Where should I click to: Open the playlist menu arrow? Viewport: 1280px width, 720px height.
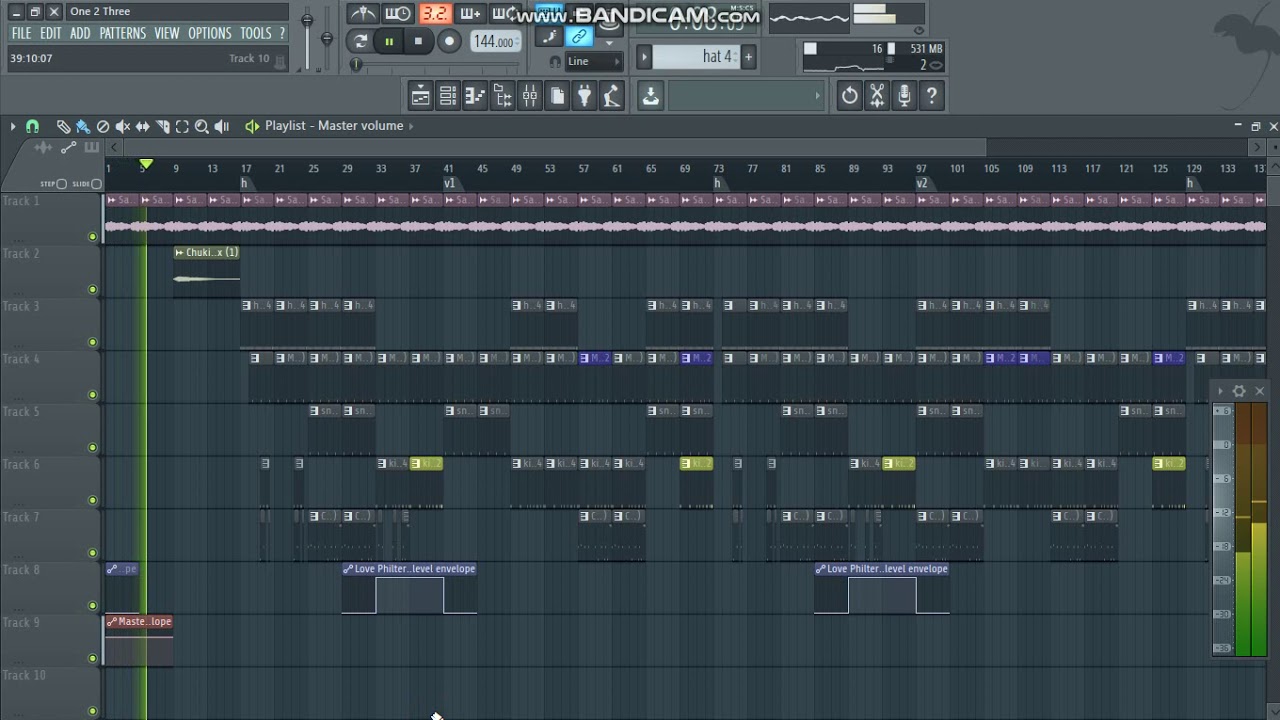(12, 126)
